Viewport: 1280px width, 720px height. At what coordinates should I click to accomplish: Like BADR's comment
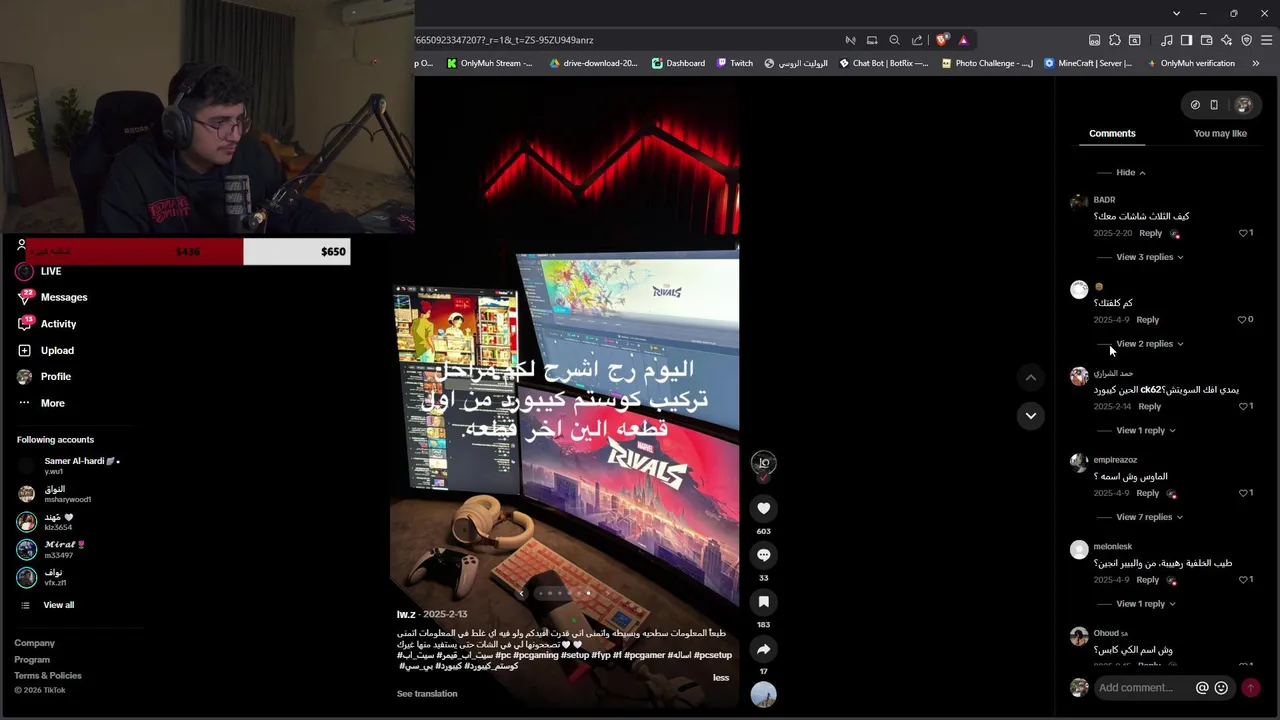point(1245,233)
